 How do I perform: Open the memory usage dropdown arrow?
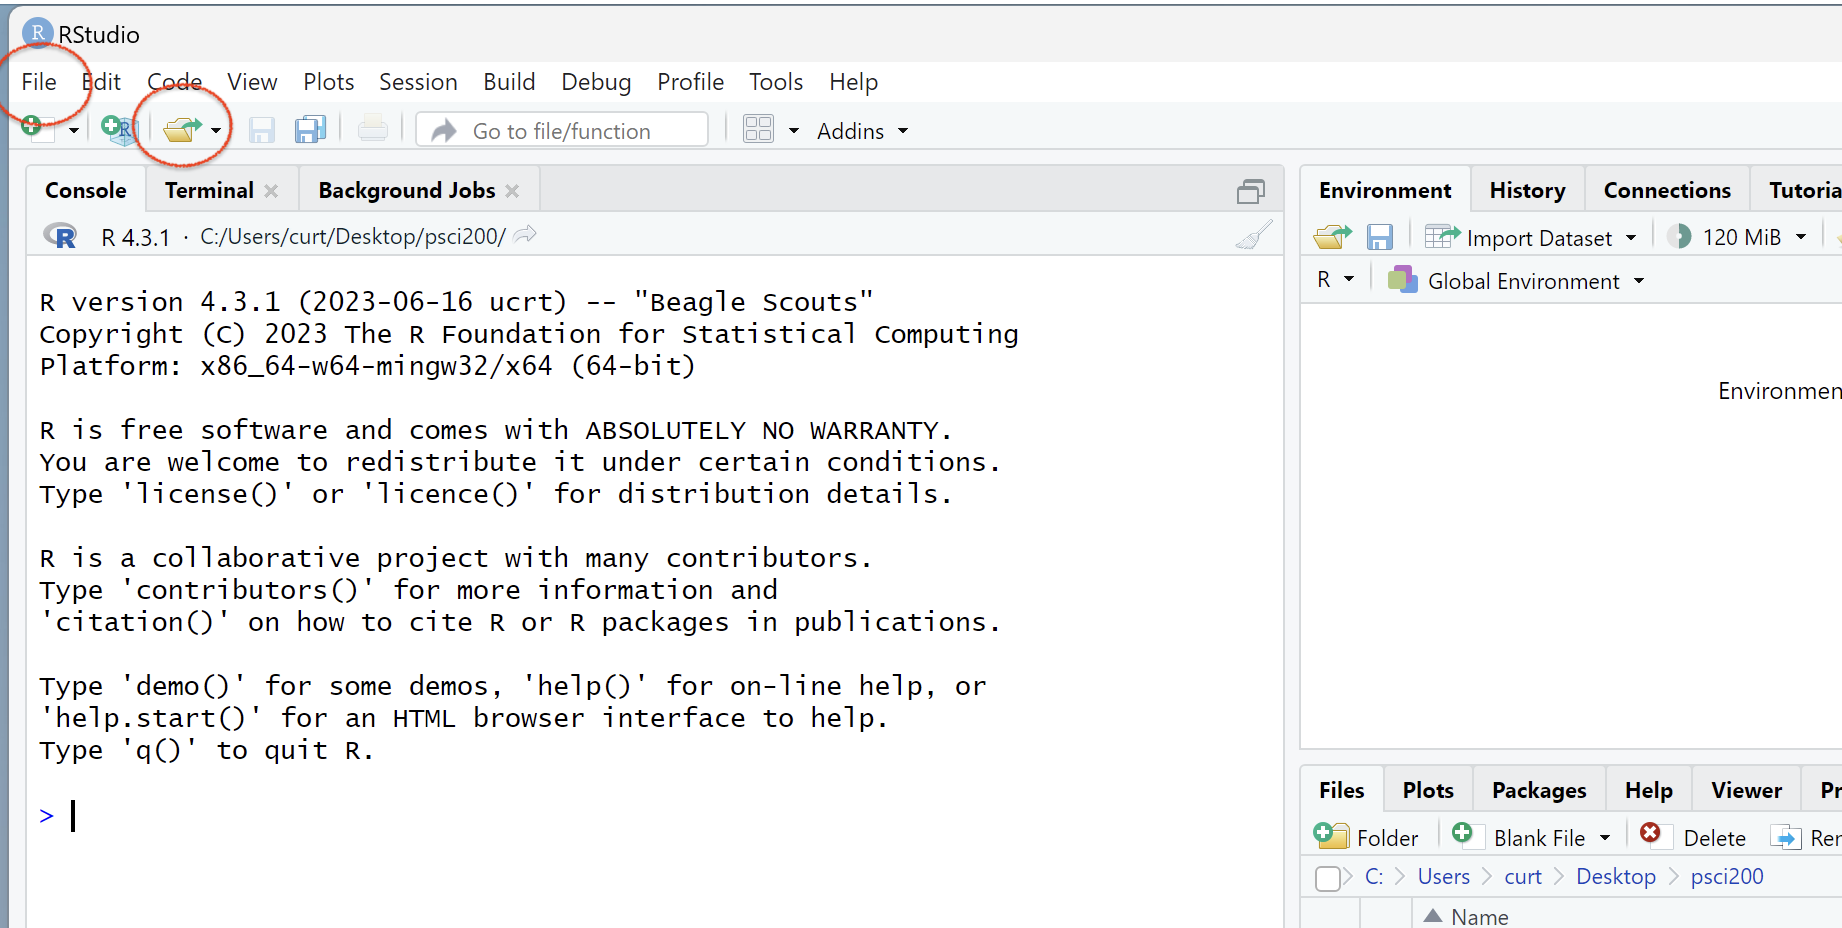tap(1801, 237)
